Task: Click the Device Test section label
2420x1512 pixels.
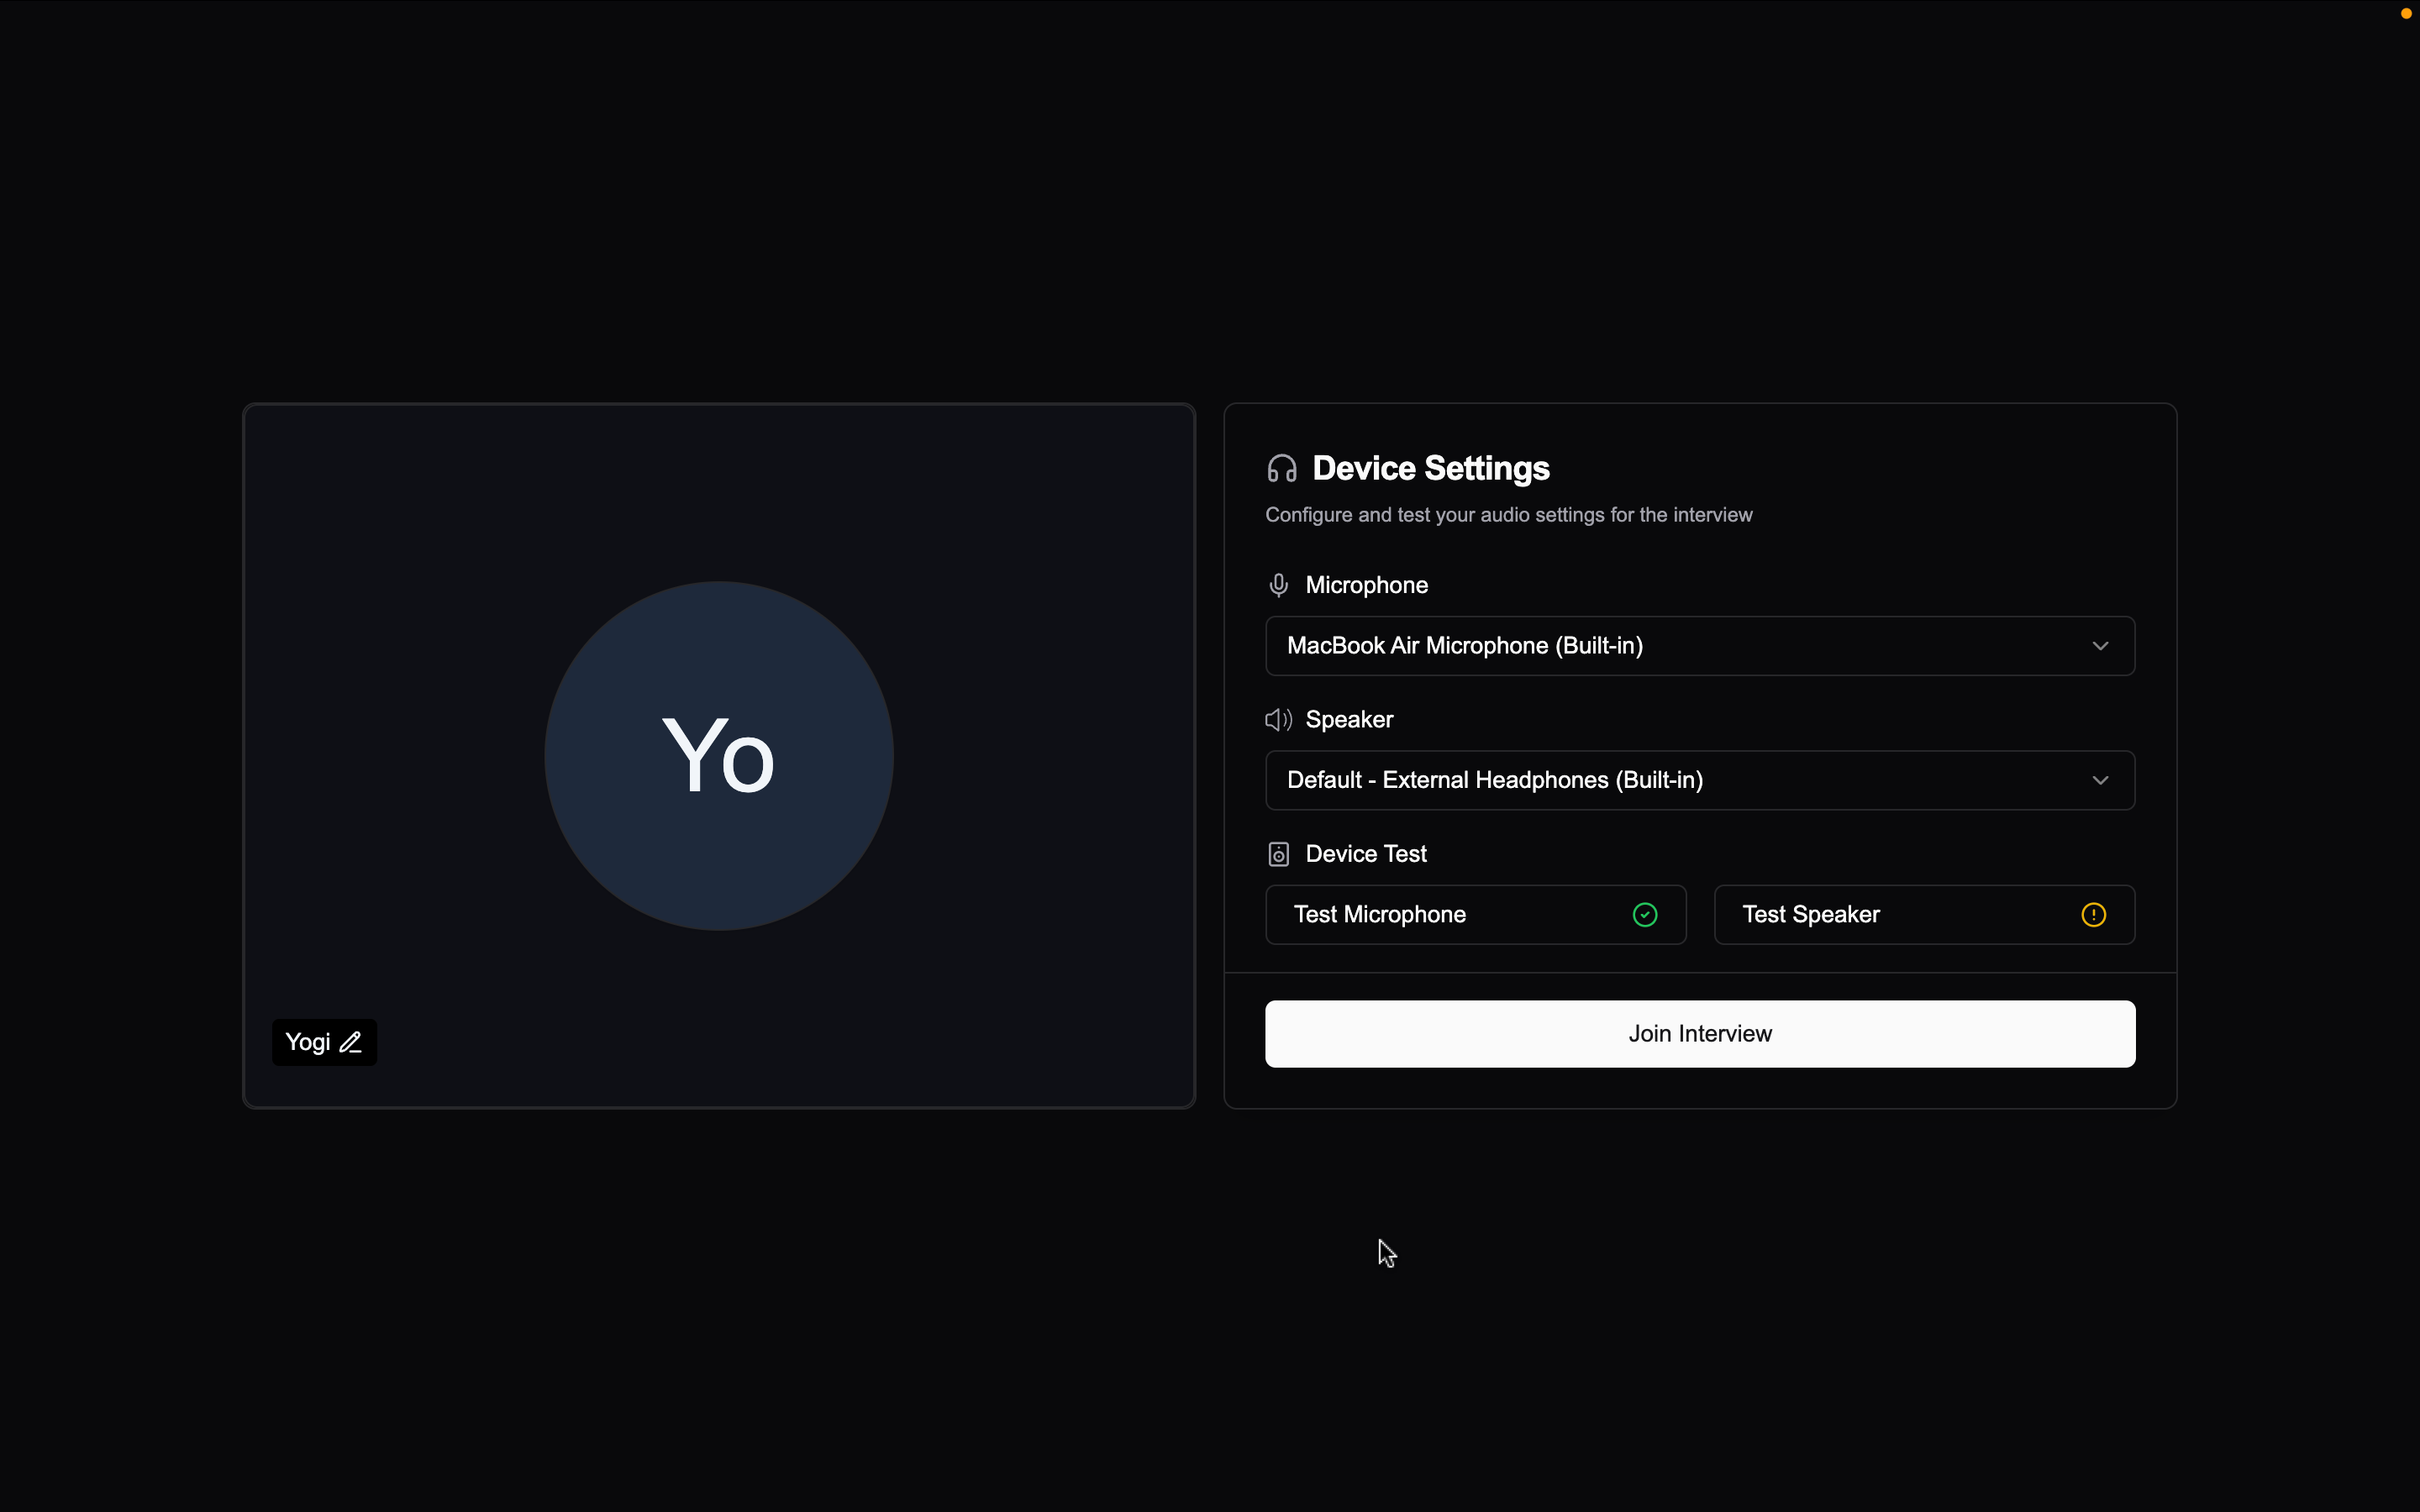Action: point(1366,854)
